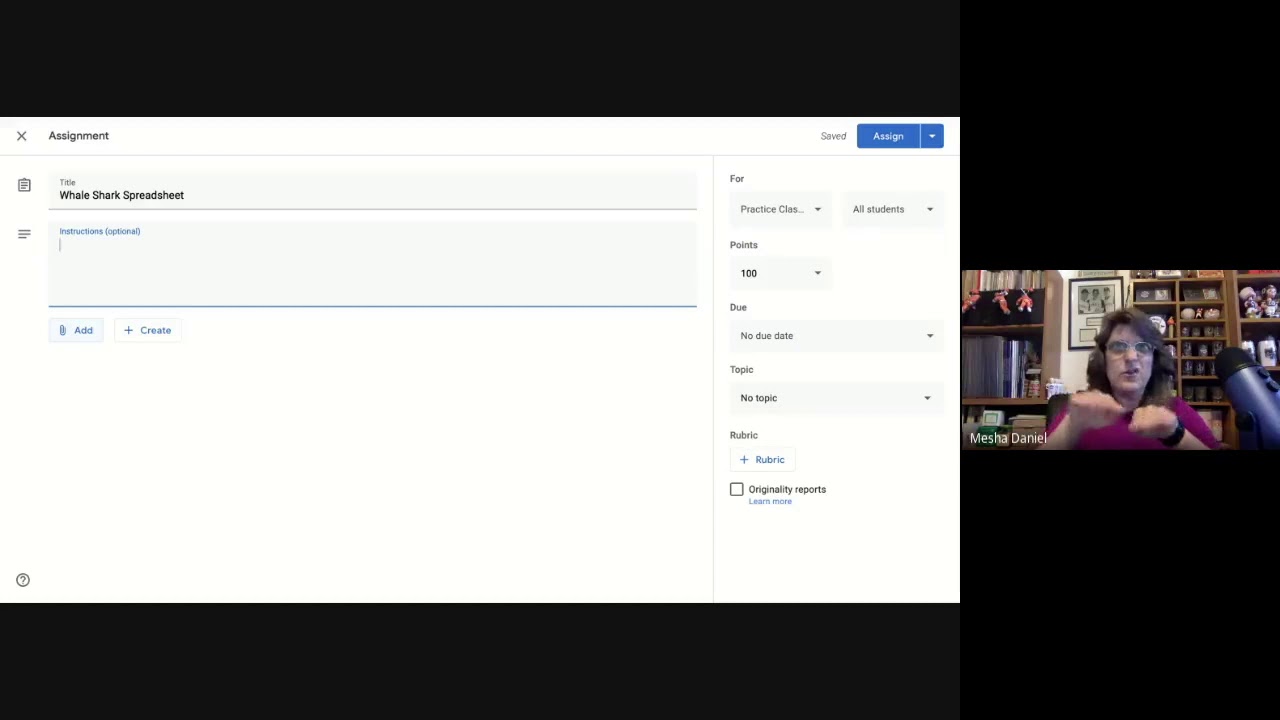This screenshot has width=1280, height=720.
Task: Click inside the Instructions text area
Action: coord(372,264)
